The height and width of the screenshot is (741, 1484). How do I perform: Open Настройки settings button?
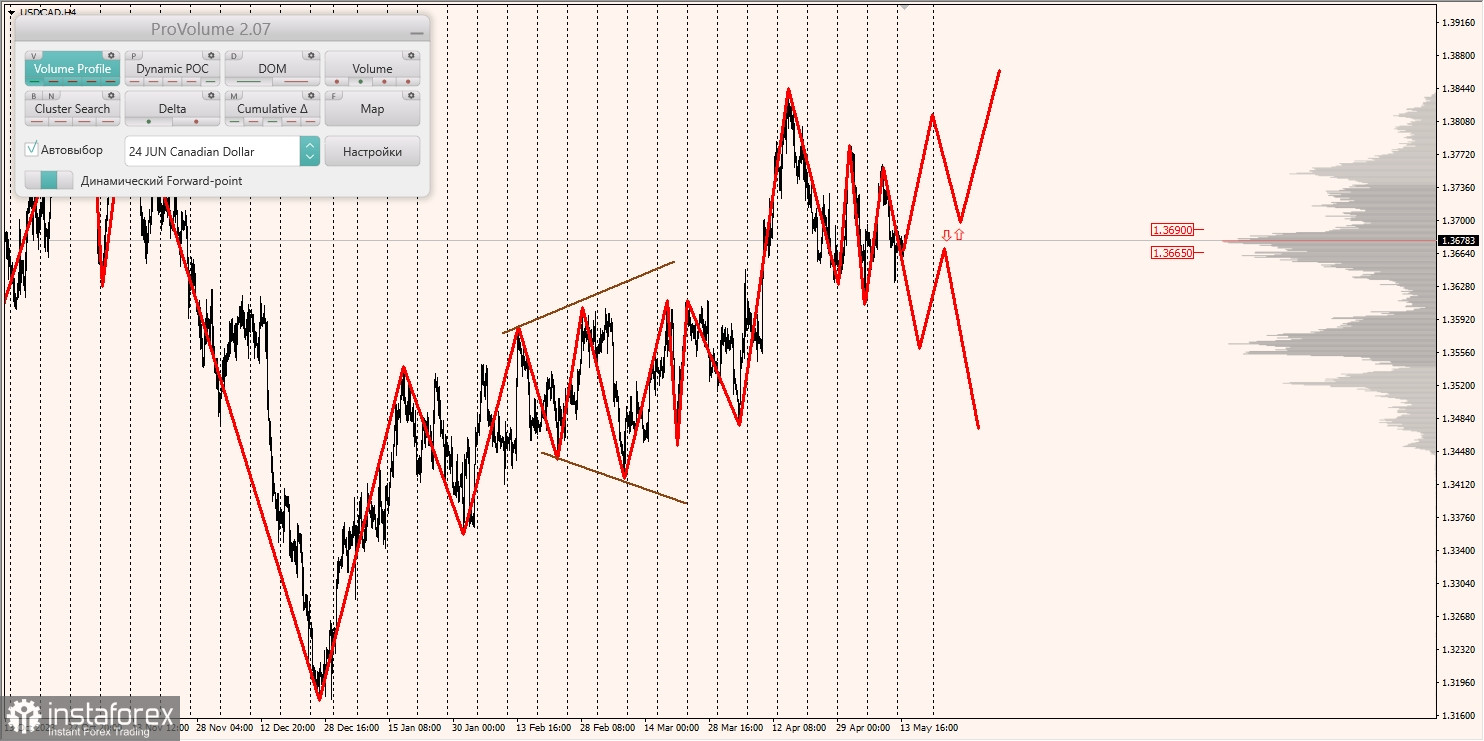point(372,151)
